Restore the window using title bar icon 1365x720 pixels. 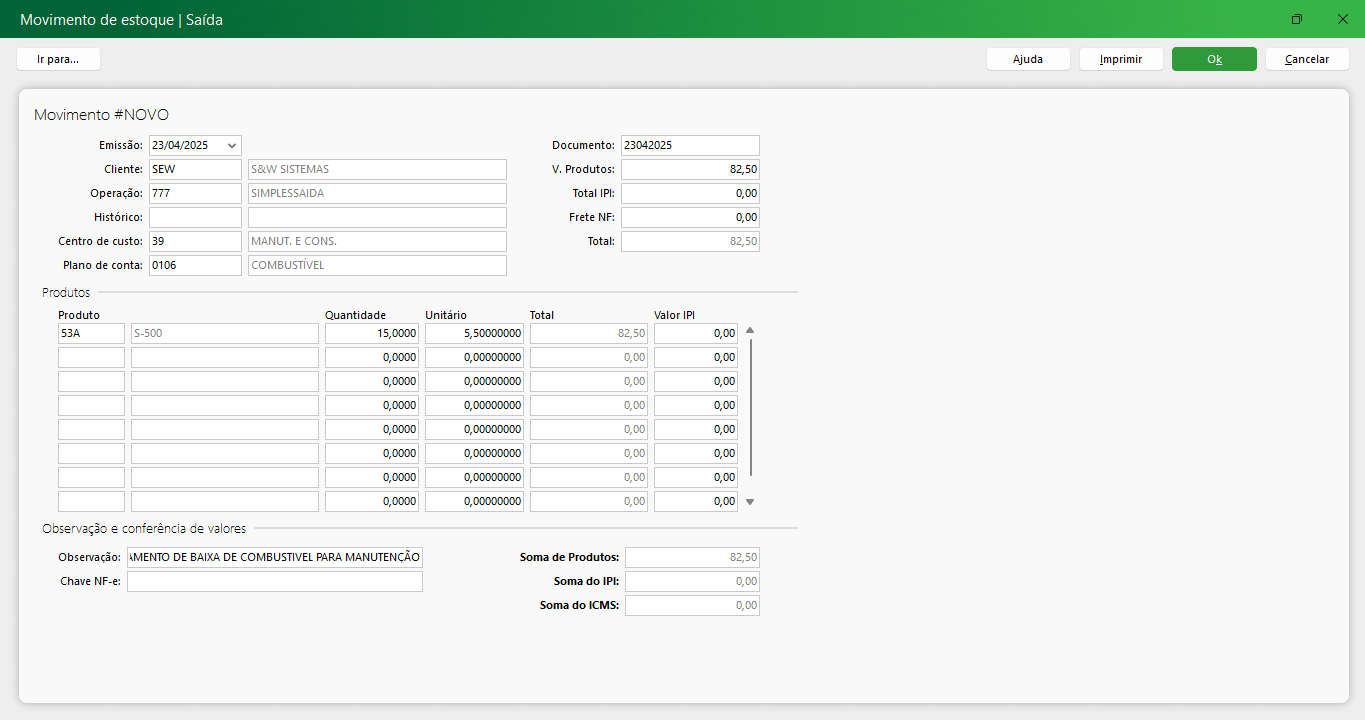[1296, 19]
